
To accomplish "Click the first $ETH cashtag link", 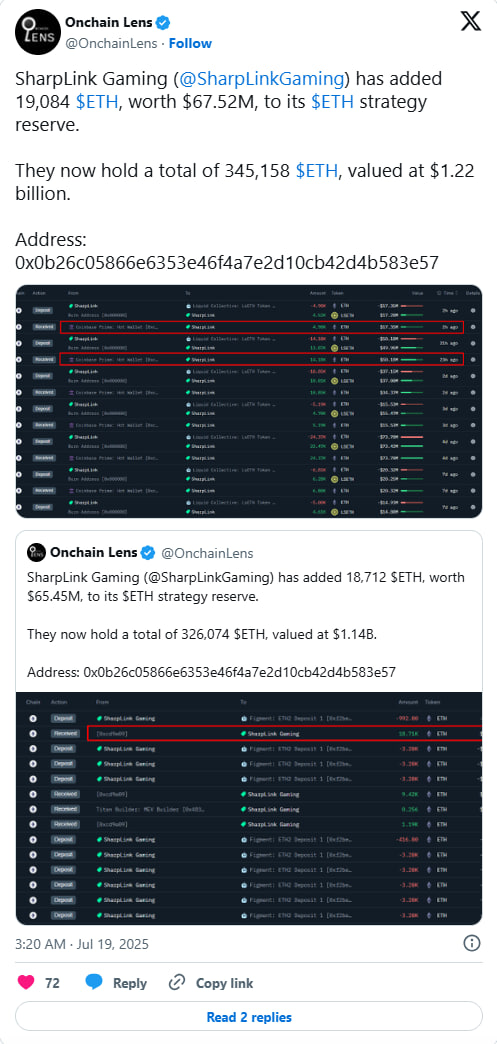I will point(97,103).
